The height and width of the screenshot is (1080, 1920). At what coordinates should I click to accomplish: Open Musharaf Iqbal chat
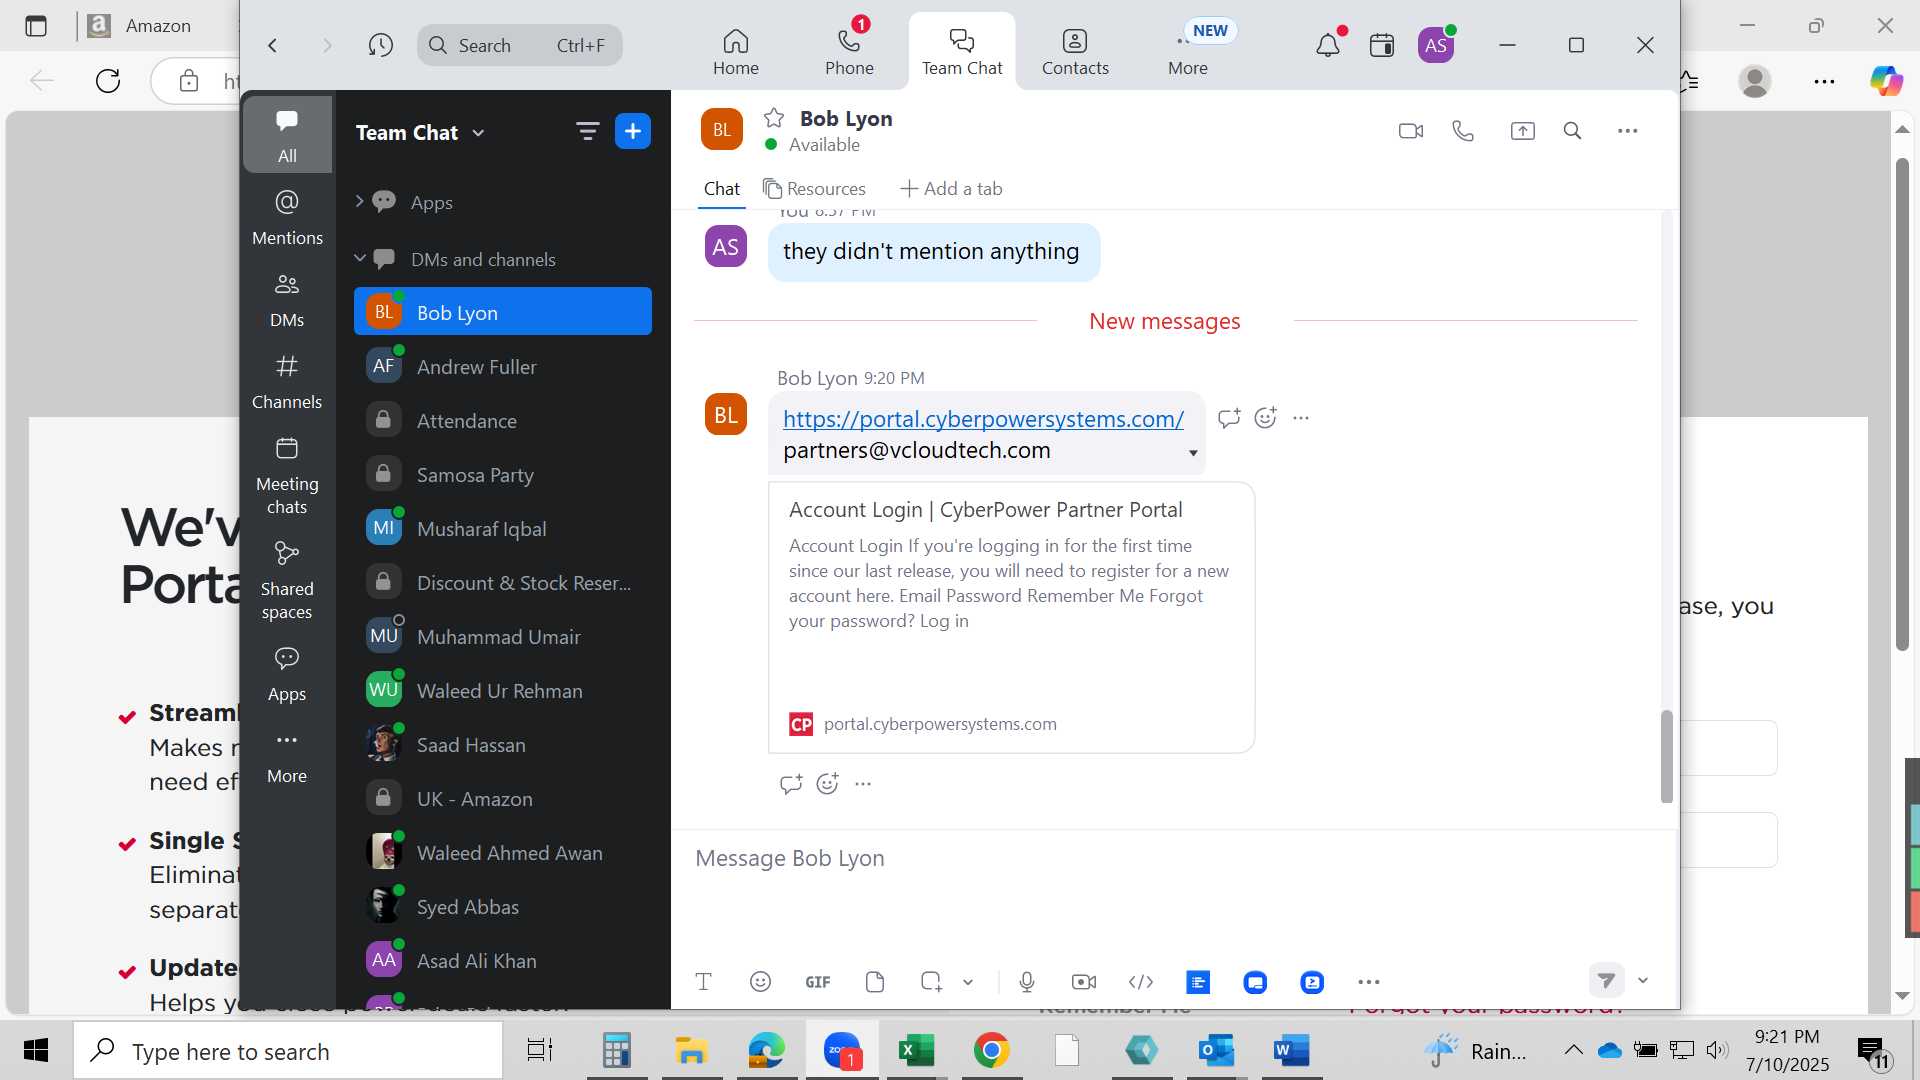tap(502, 529)
